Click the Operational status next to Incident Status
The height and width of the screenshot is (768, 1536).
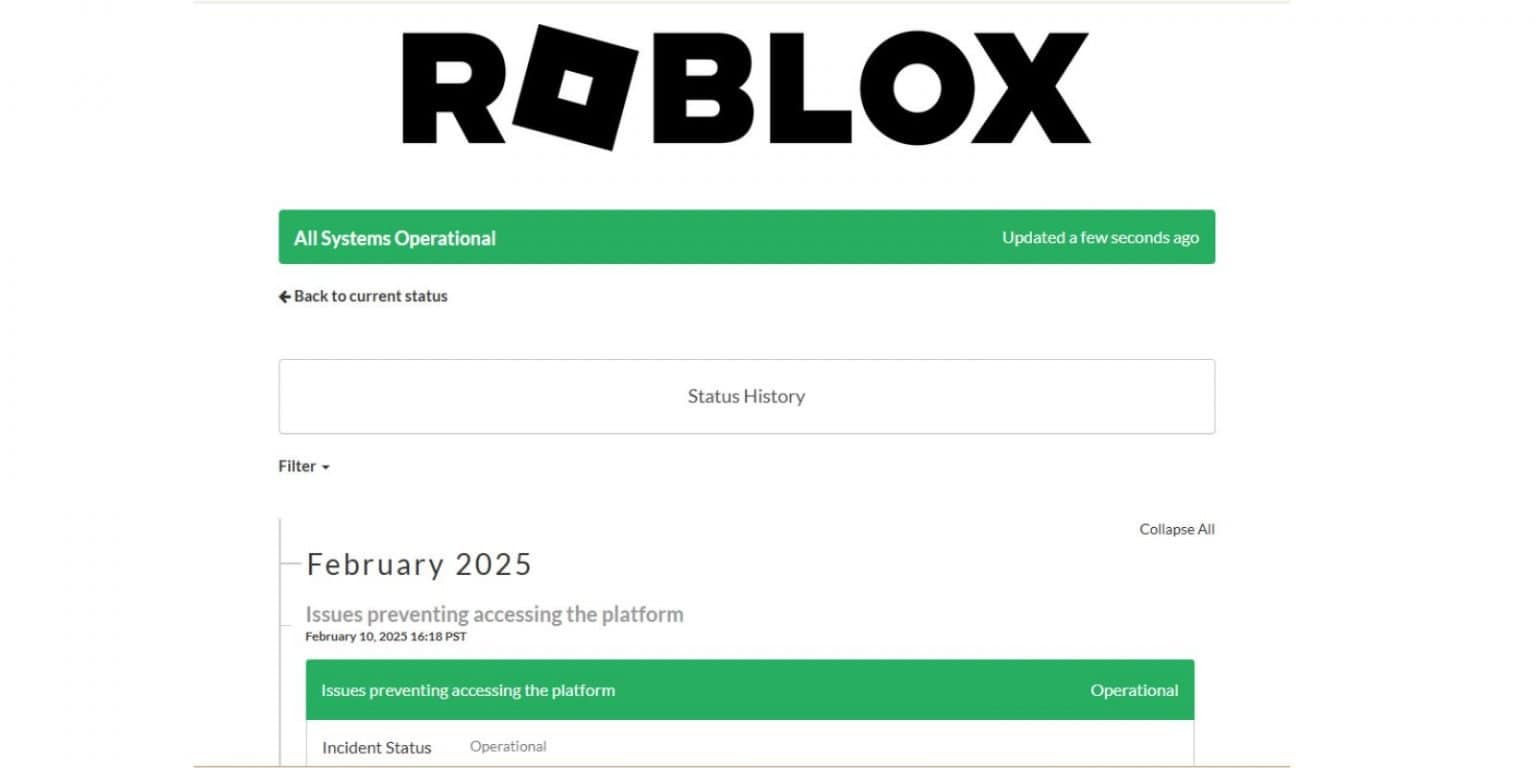508,746
